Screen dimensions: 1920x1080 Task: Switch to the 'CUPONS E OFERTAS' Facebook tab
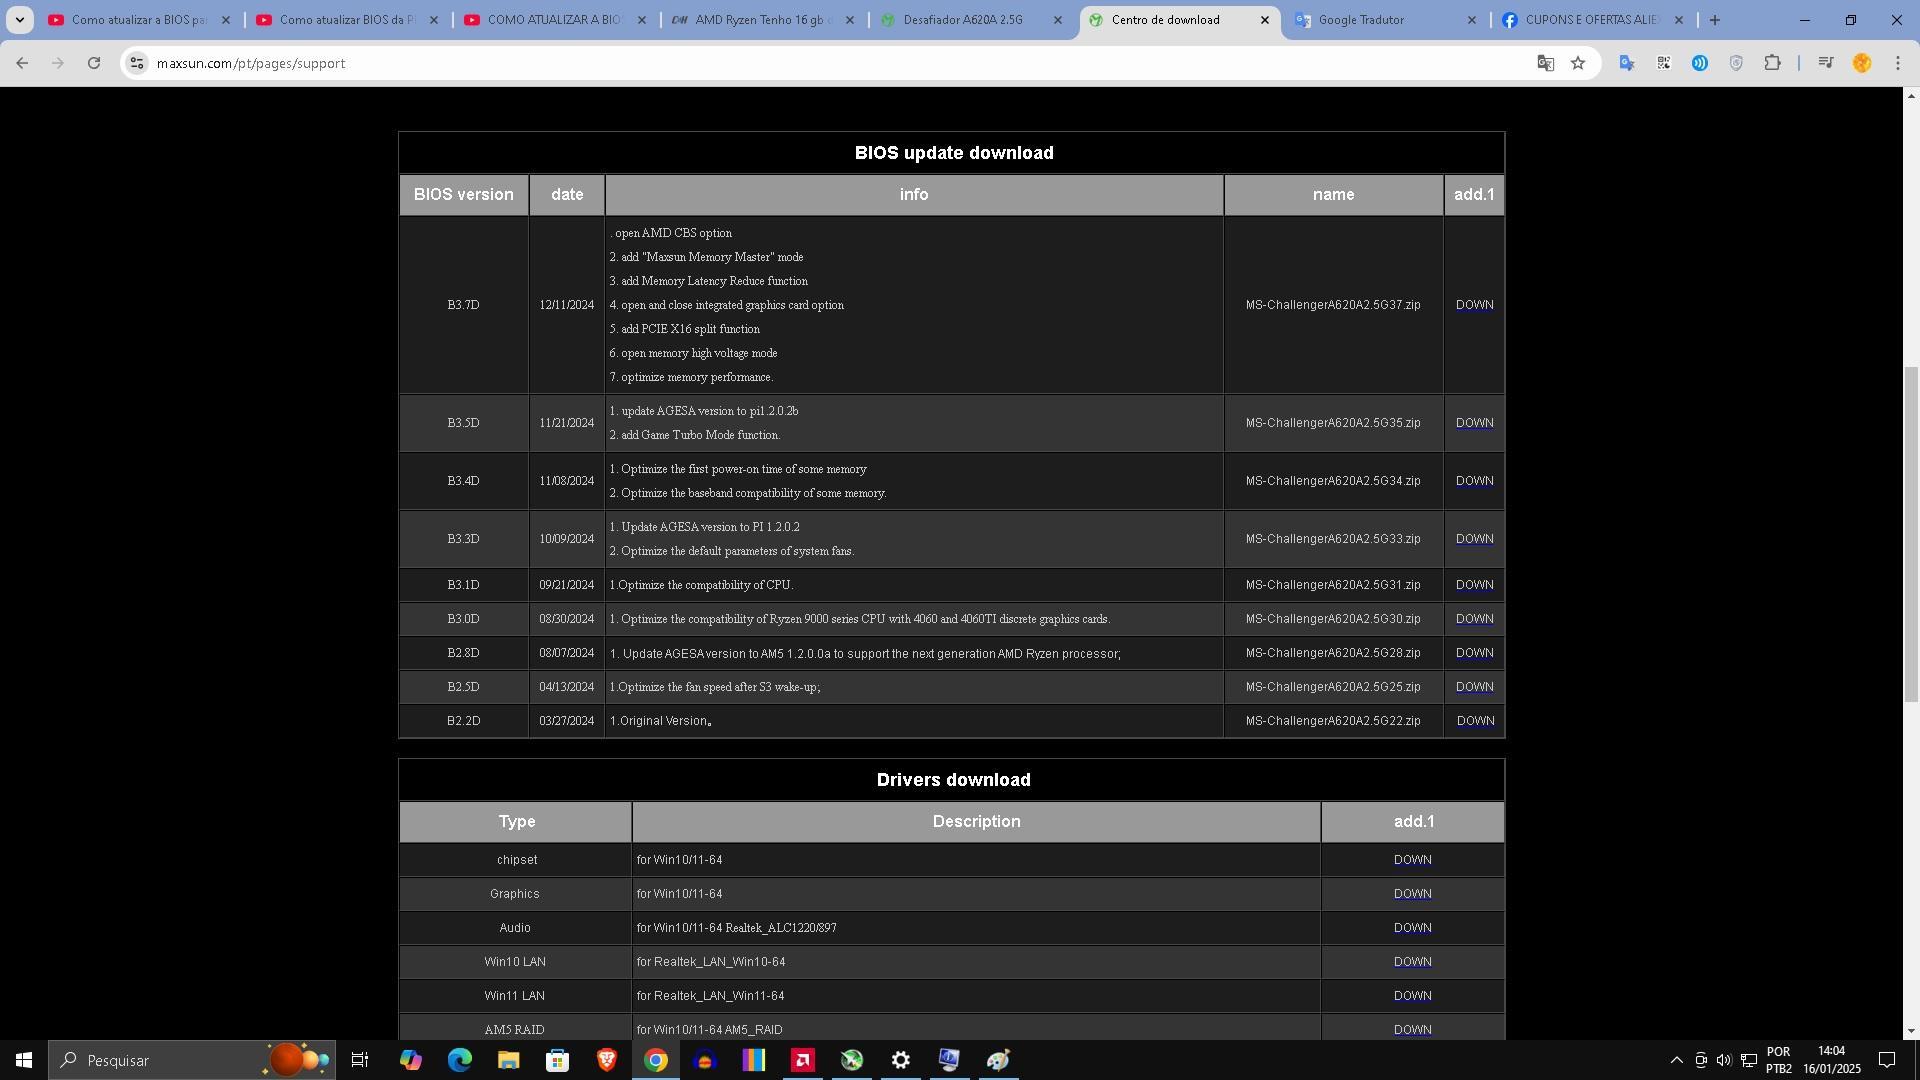1594,20
